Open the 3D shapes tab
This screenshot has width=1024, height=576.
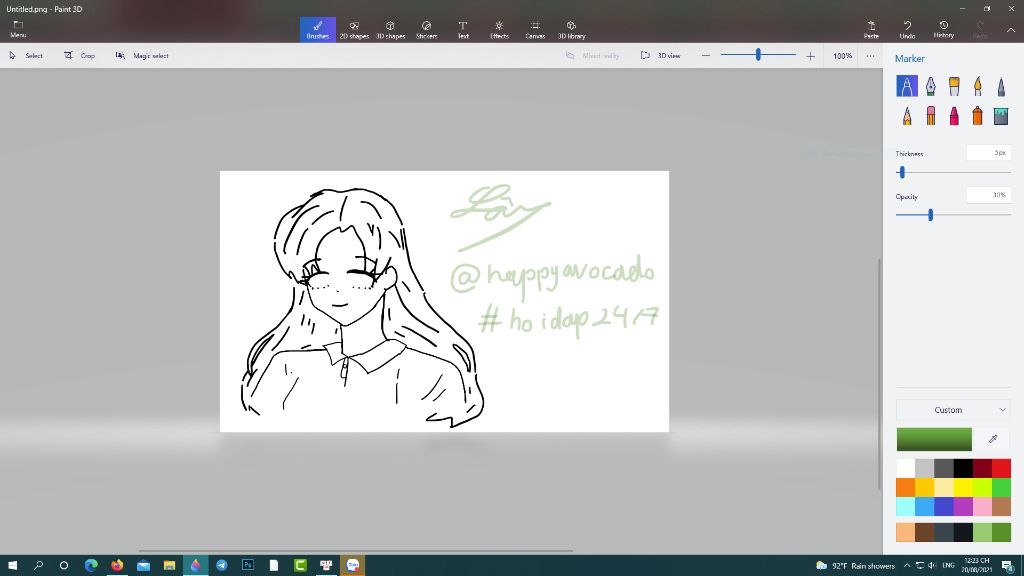tap(391, 29)
